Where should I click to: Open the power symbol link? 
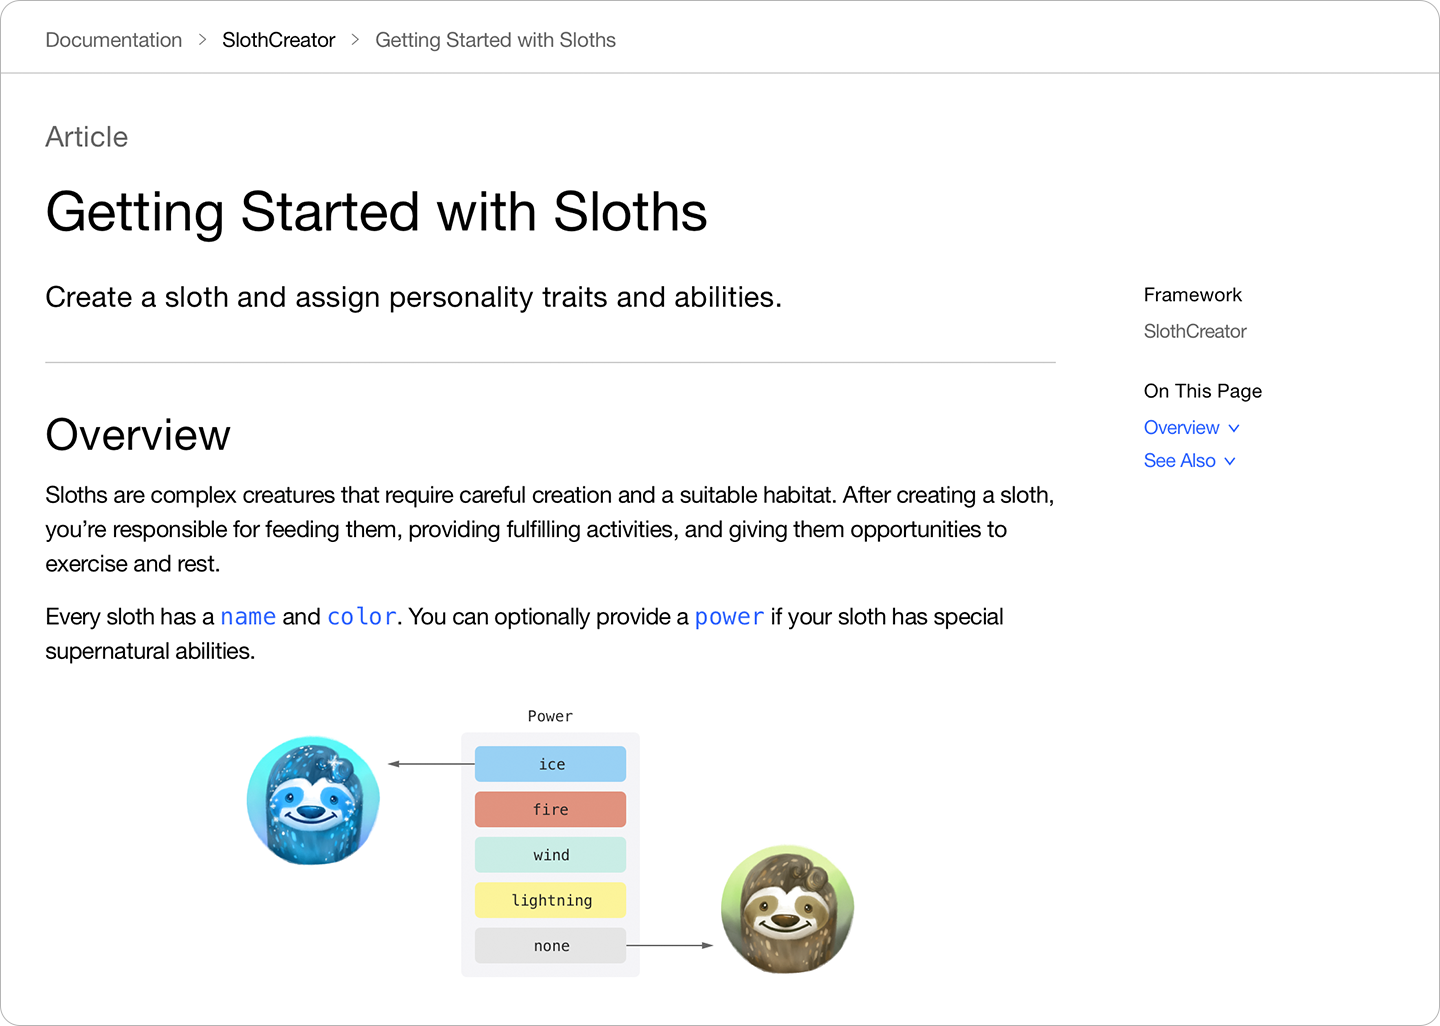pos(729,617)
